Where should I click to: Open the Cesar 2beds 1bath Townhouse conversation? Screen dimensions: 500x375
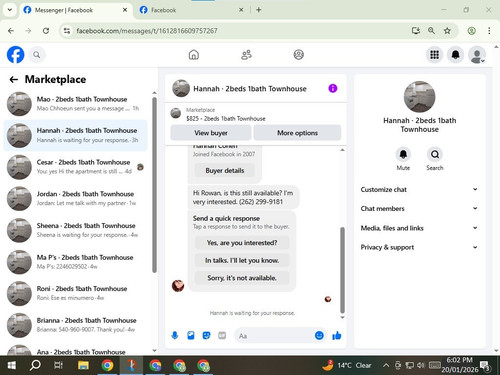coord(75,167)
